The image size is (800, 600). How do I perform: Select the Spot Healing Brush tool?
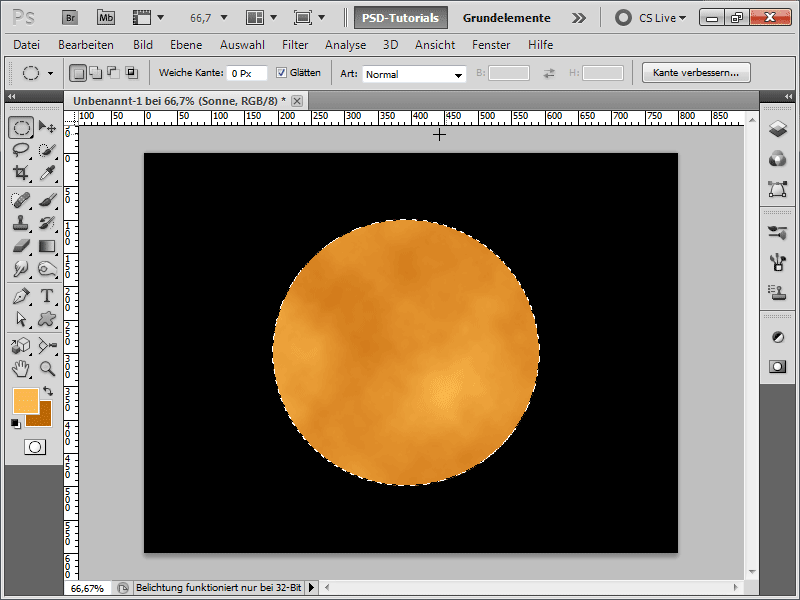pos(21,200)
